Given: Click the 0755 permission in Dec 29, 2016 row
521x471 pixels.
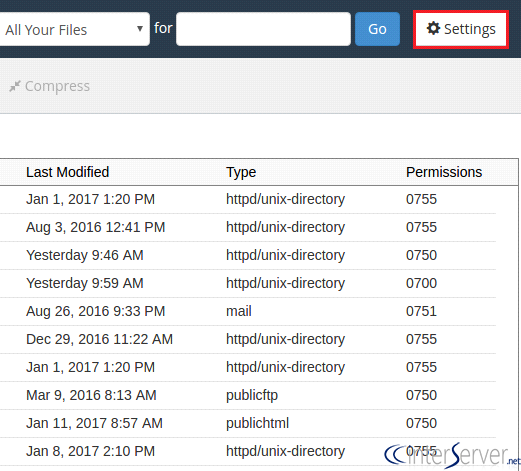Looking at the screenshot, I should (x=421, y=339).
